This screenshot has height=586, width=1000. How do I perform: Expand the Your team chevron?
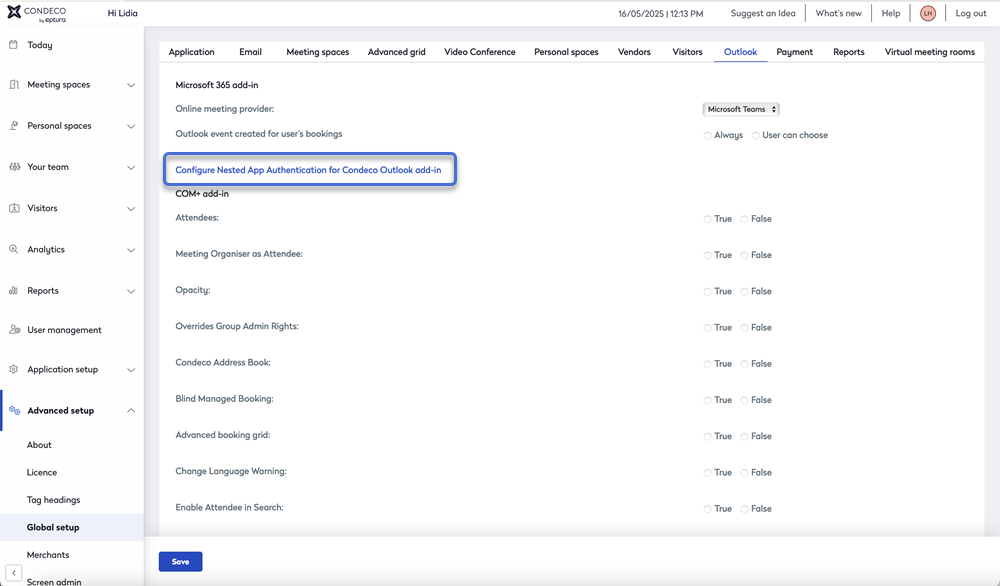131,168
